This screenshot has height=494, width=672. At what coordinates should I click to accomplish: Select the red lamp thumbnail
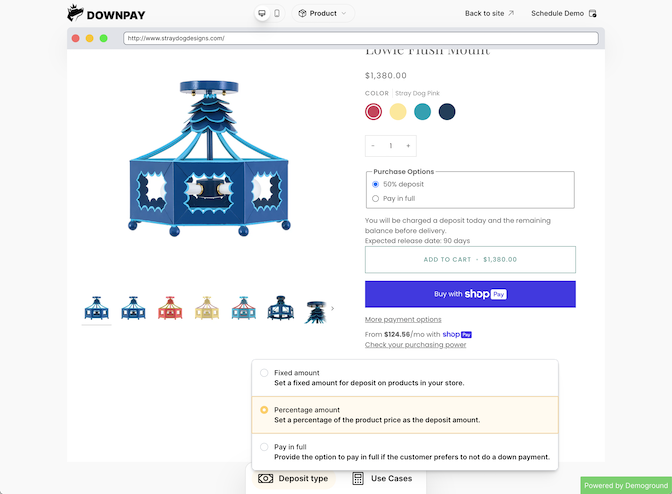click(x=170, y=308)
